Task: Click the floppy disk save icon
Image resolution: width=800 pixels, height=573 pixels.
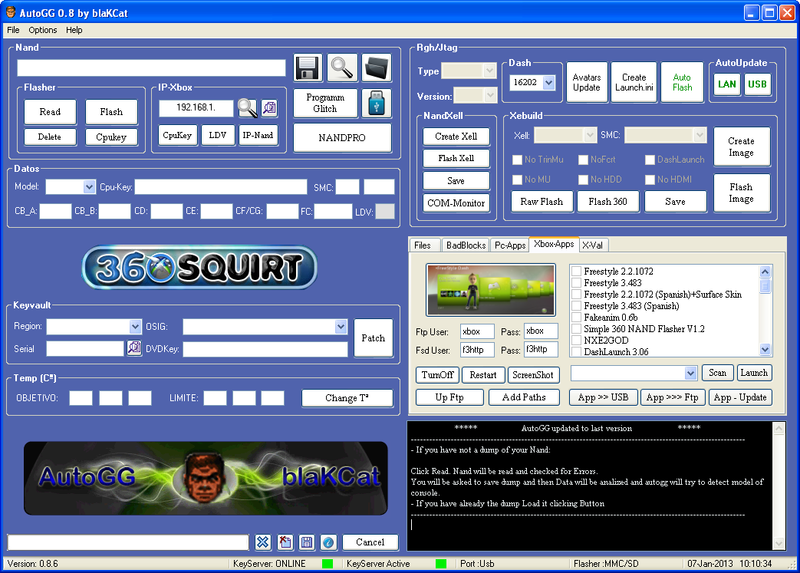Action: [x=308, y=68]
